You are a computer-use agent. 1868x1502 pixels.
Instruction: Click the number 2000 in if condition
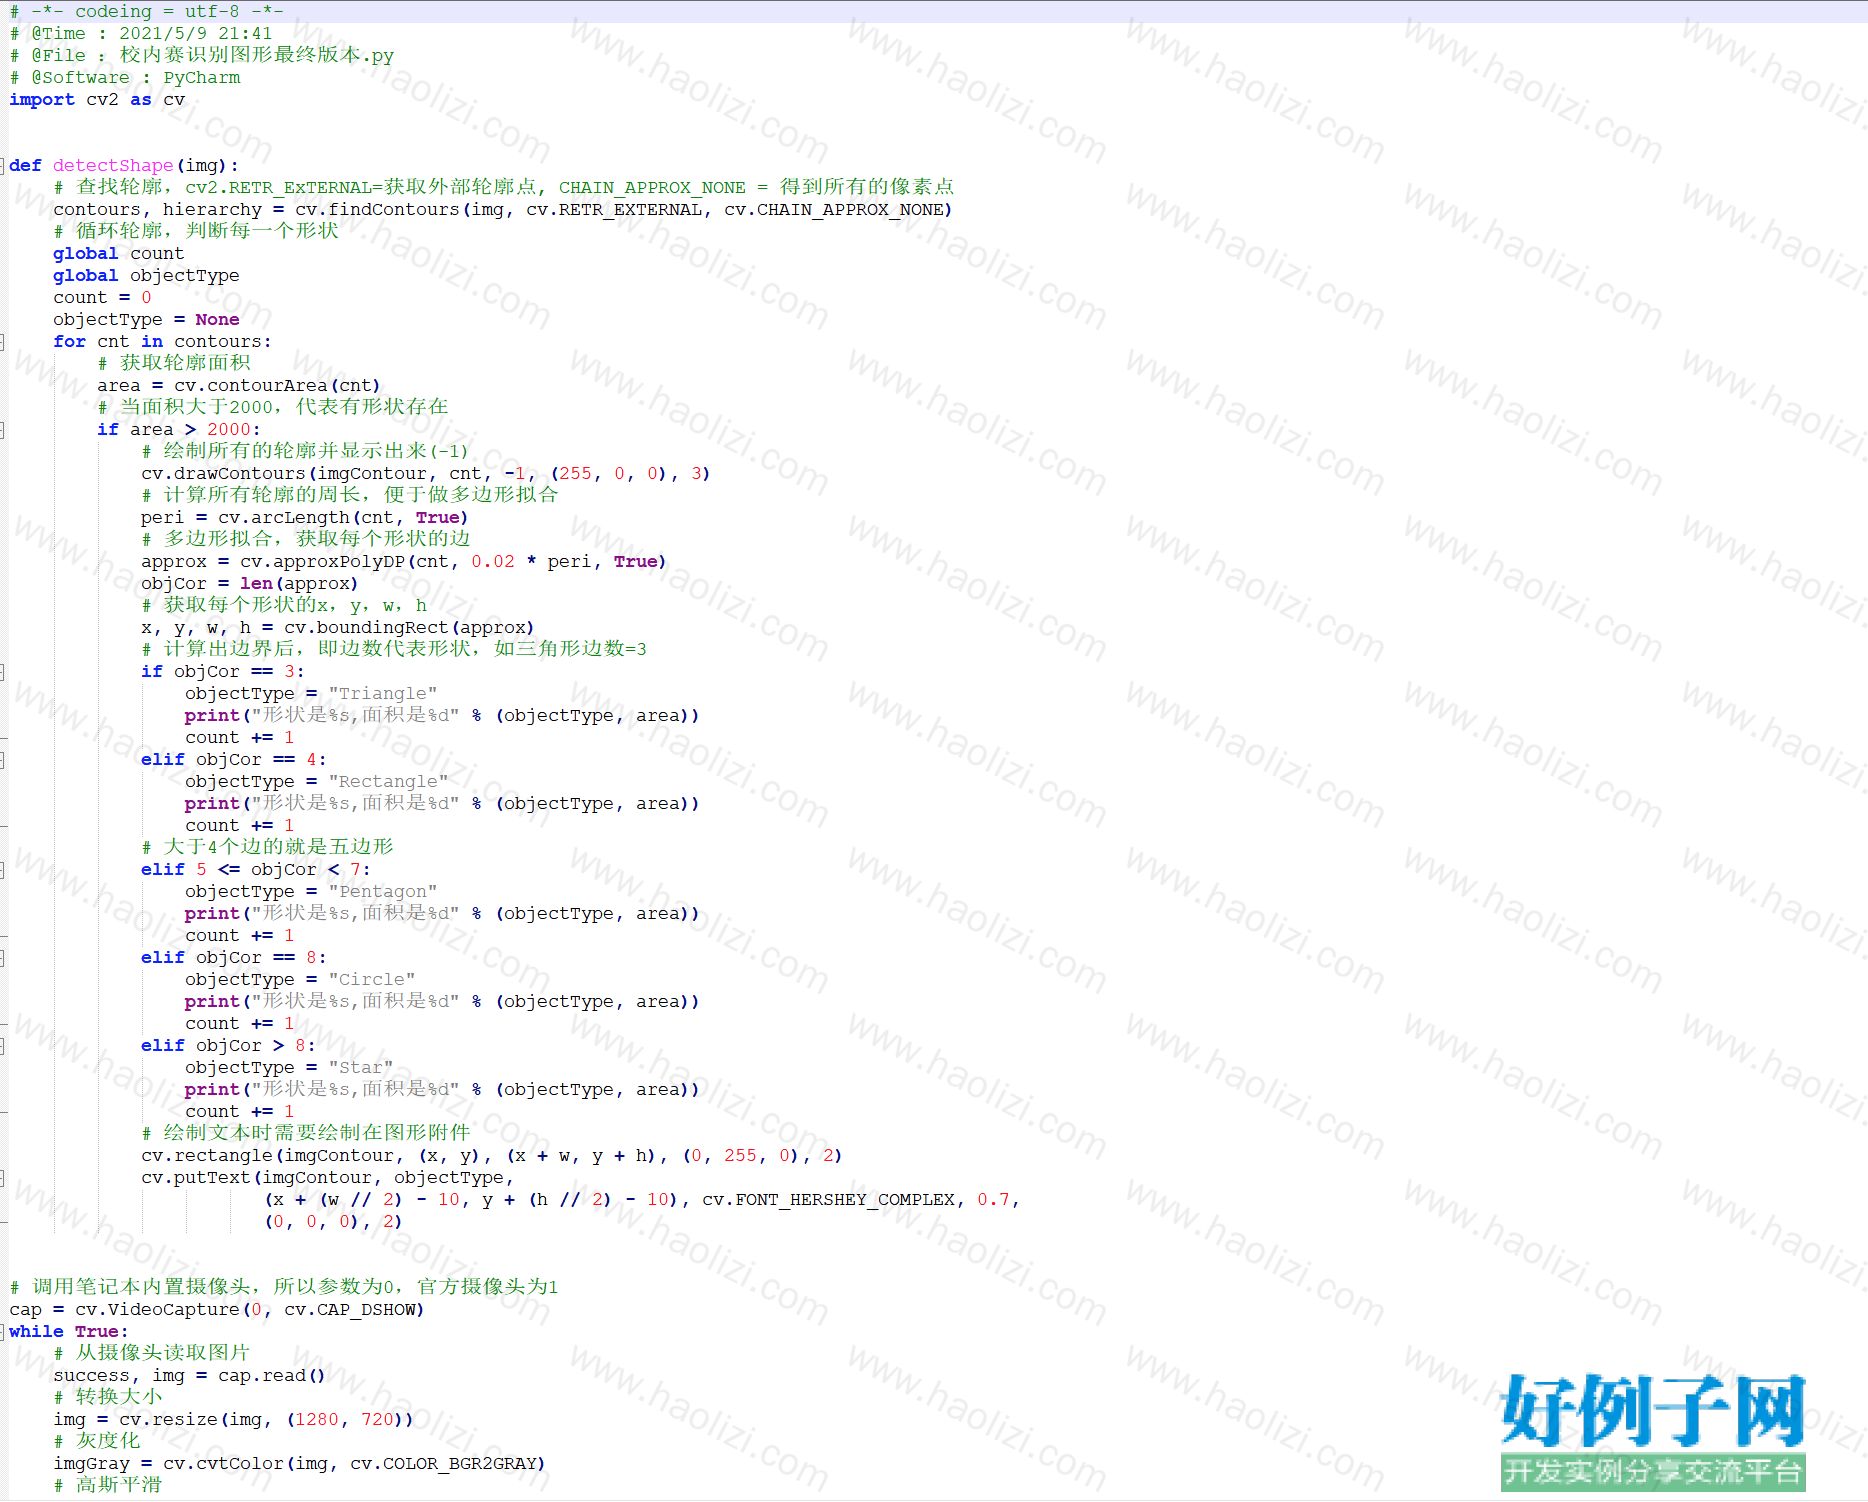(x=229, y=430)
